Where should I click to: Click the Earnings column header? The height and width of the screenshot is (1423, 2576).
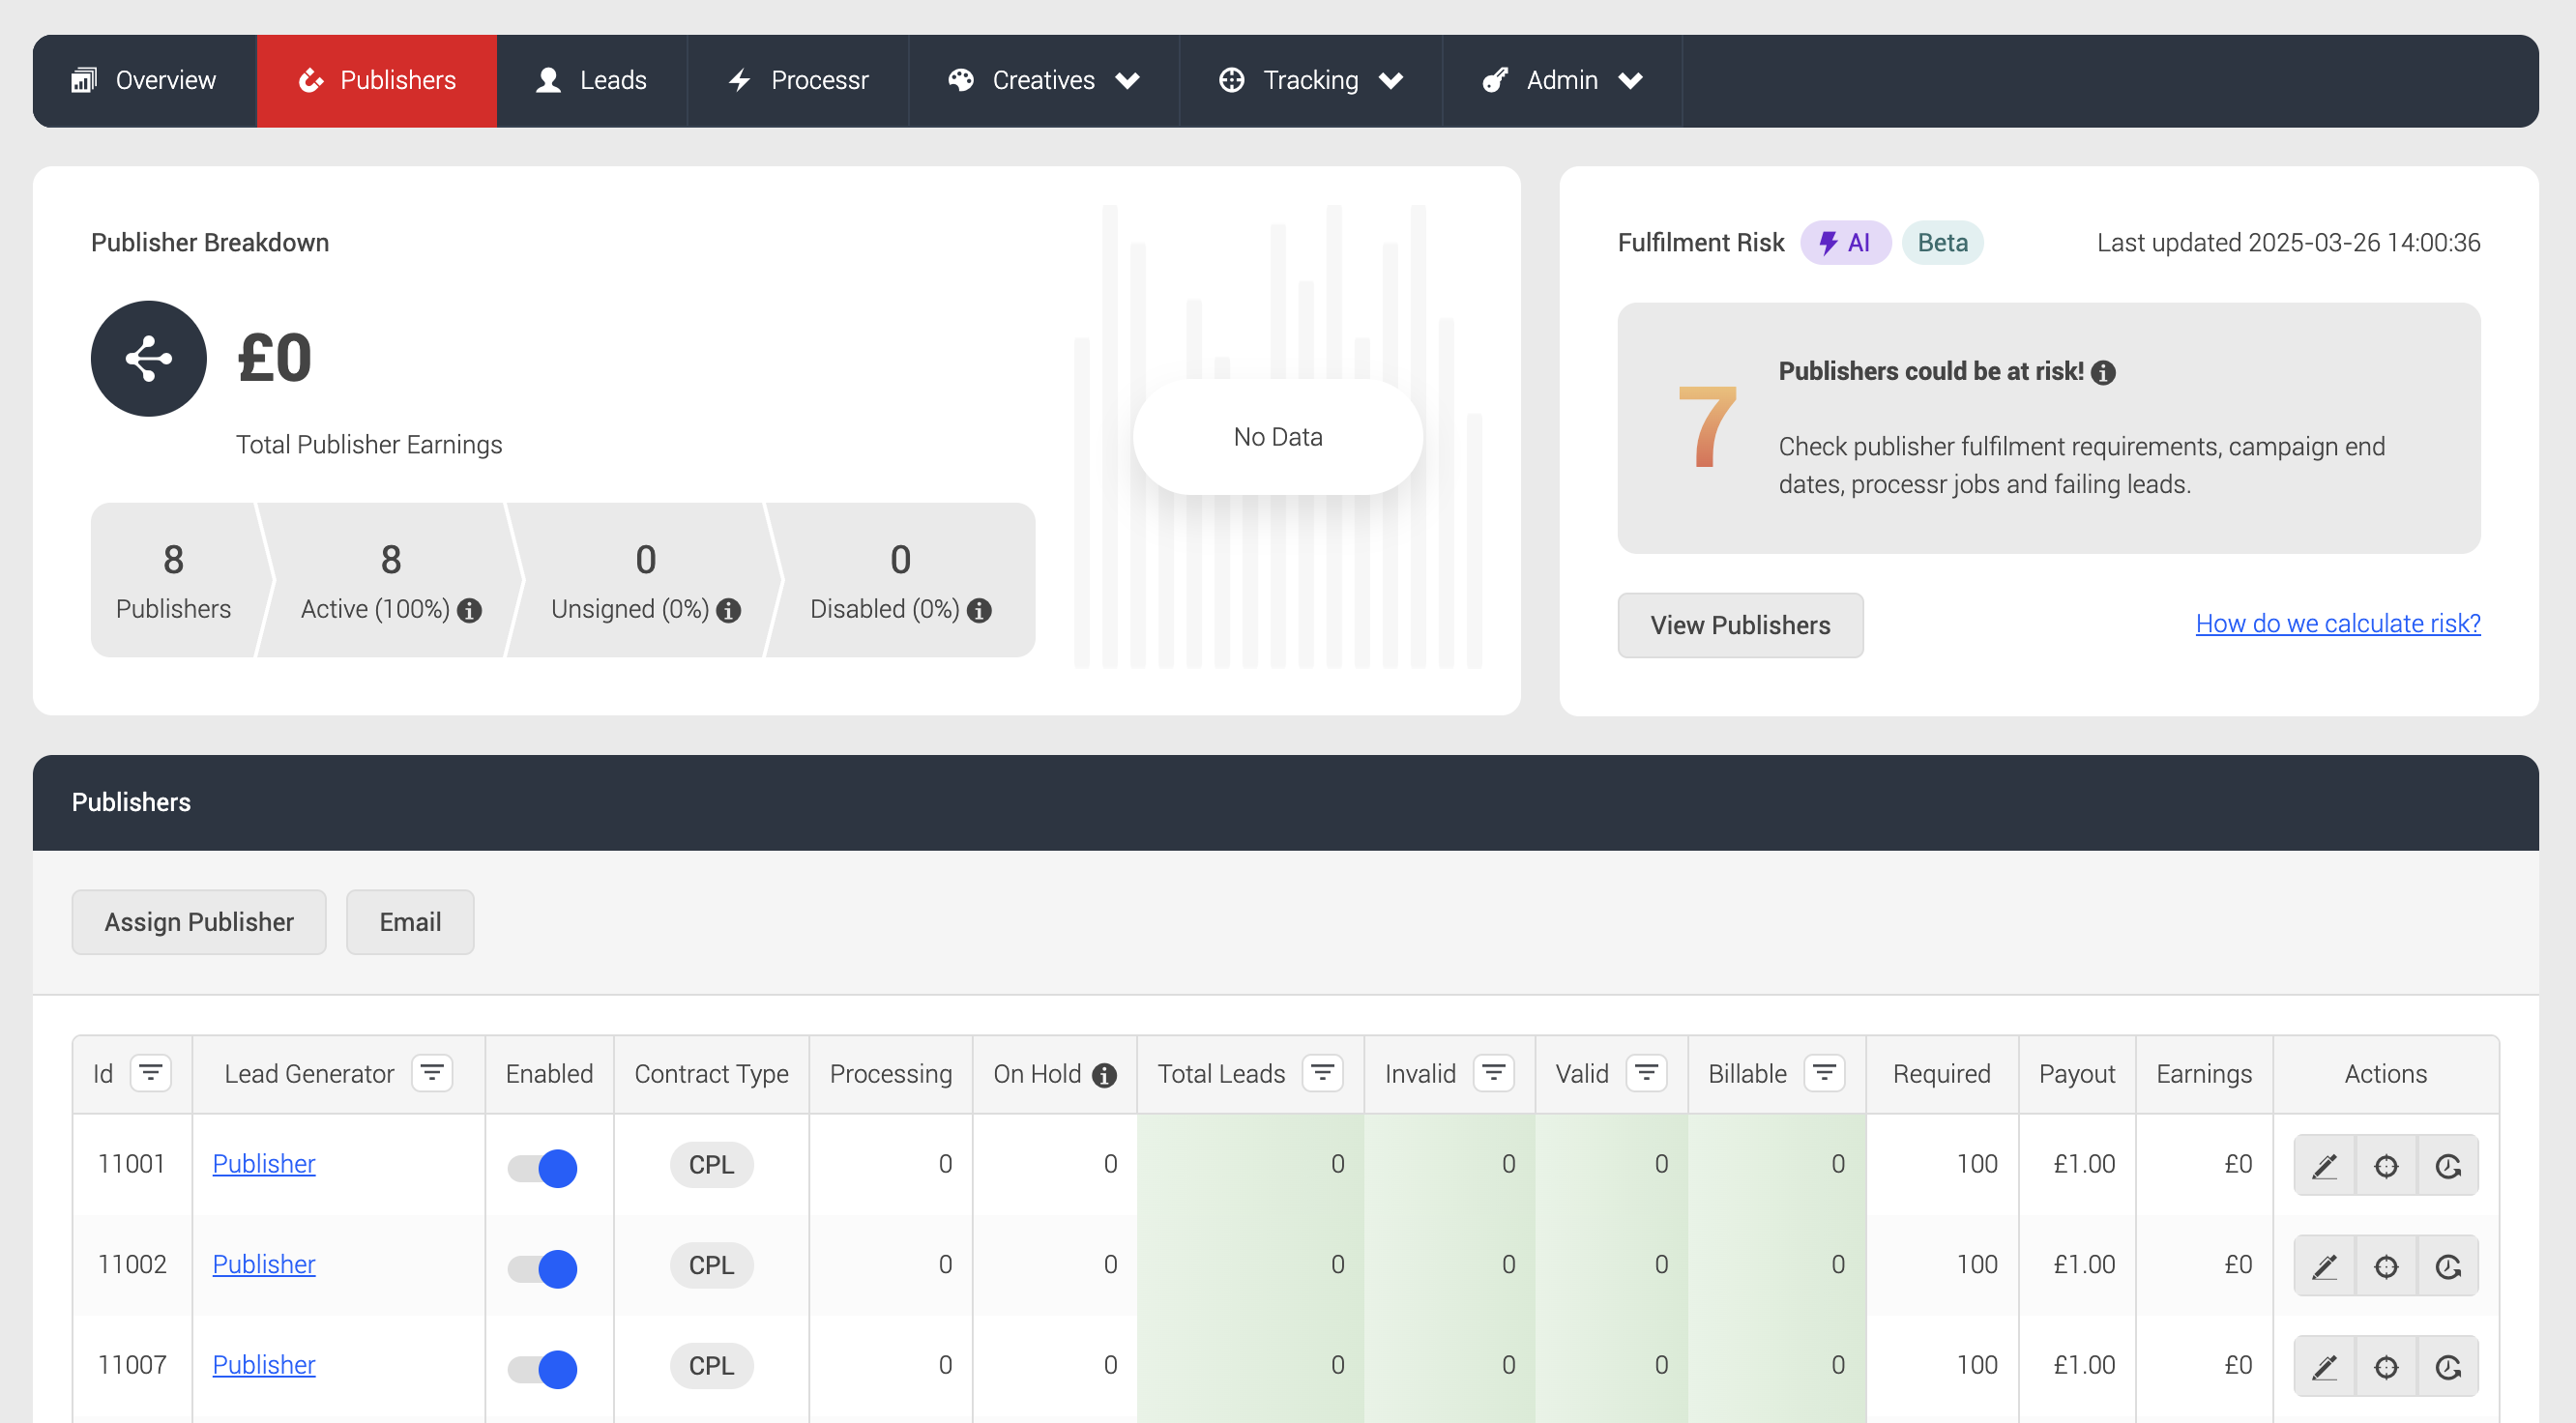point(2203,1073)
